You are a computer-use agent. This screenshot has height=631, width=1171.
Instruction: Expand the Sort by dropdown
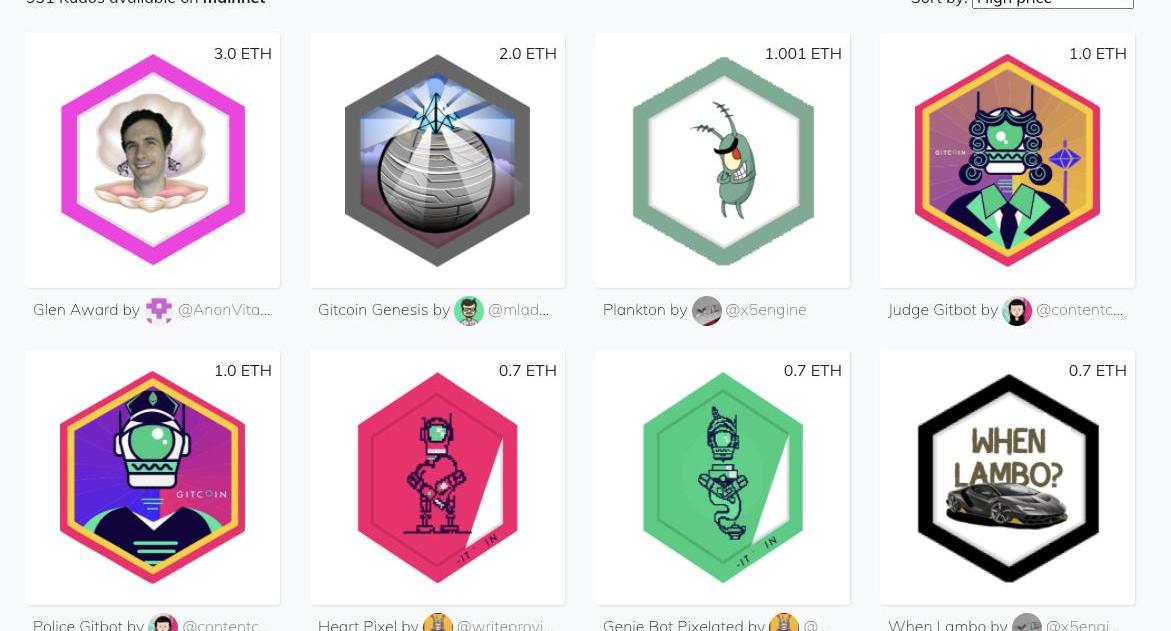(1052, 4)
